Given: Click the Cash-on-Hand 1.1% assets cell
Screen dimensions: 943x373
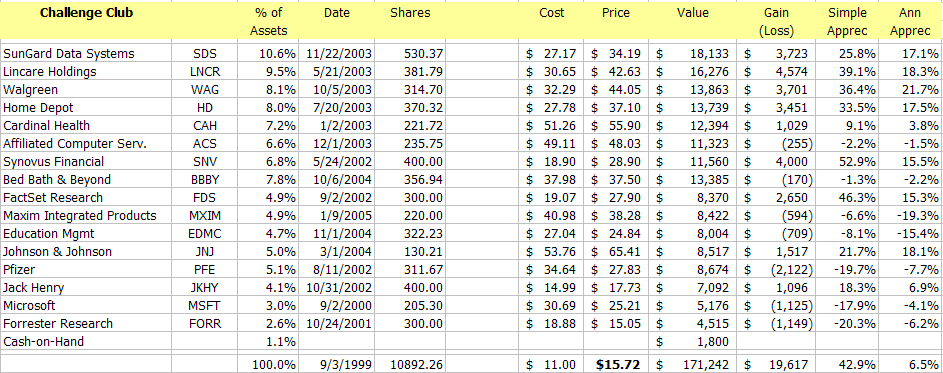Looking at the screenshot, I should (x=268, y=342).
